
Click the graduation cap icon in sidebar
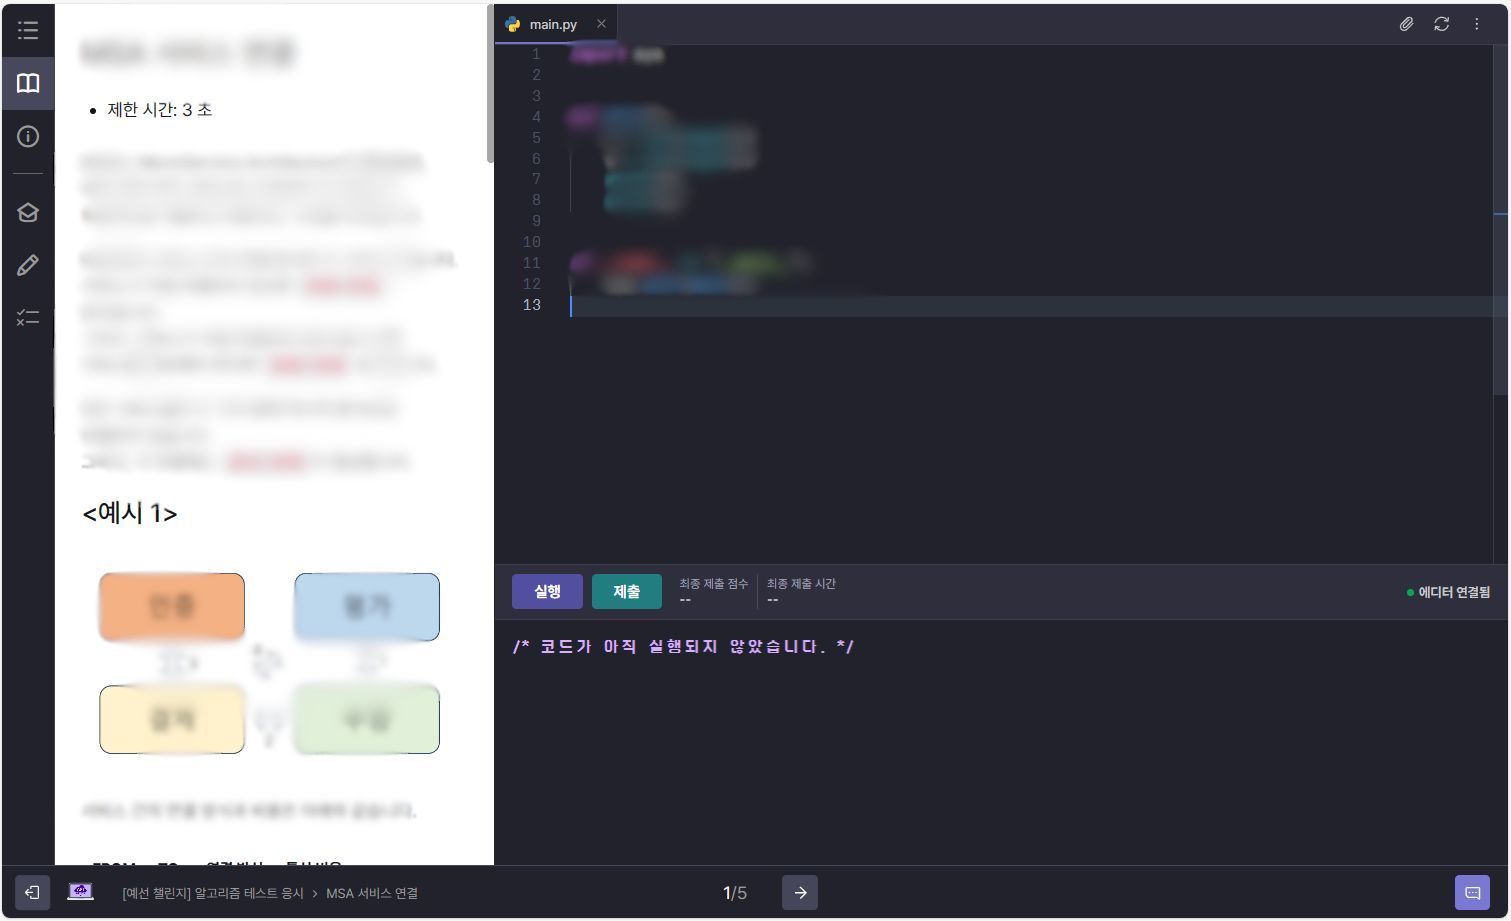tap(28, 212)
